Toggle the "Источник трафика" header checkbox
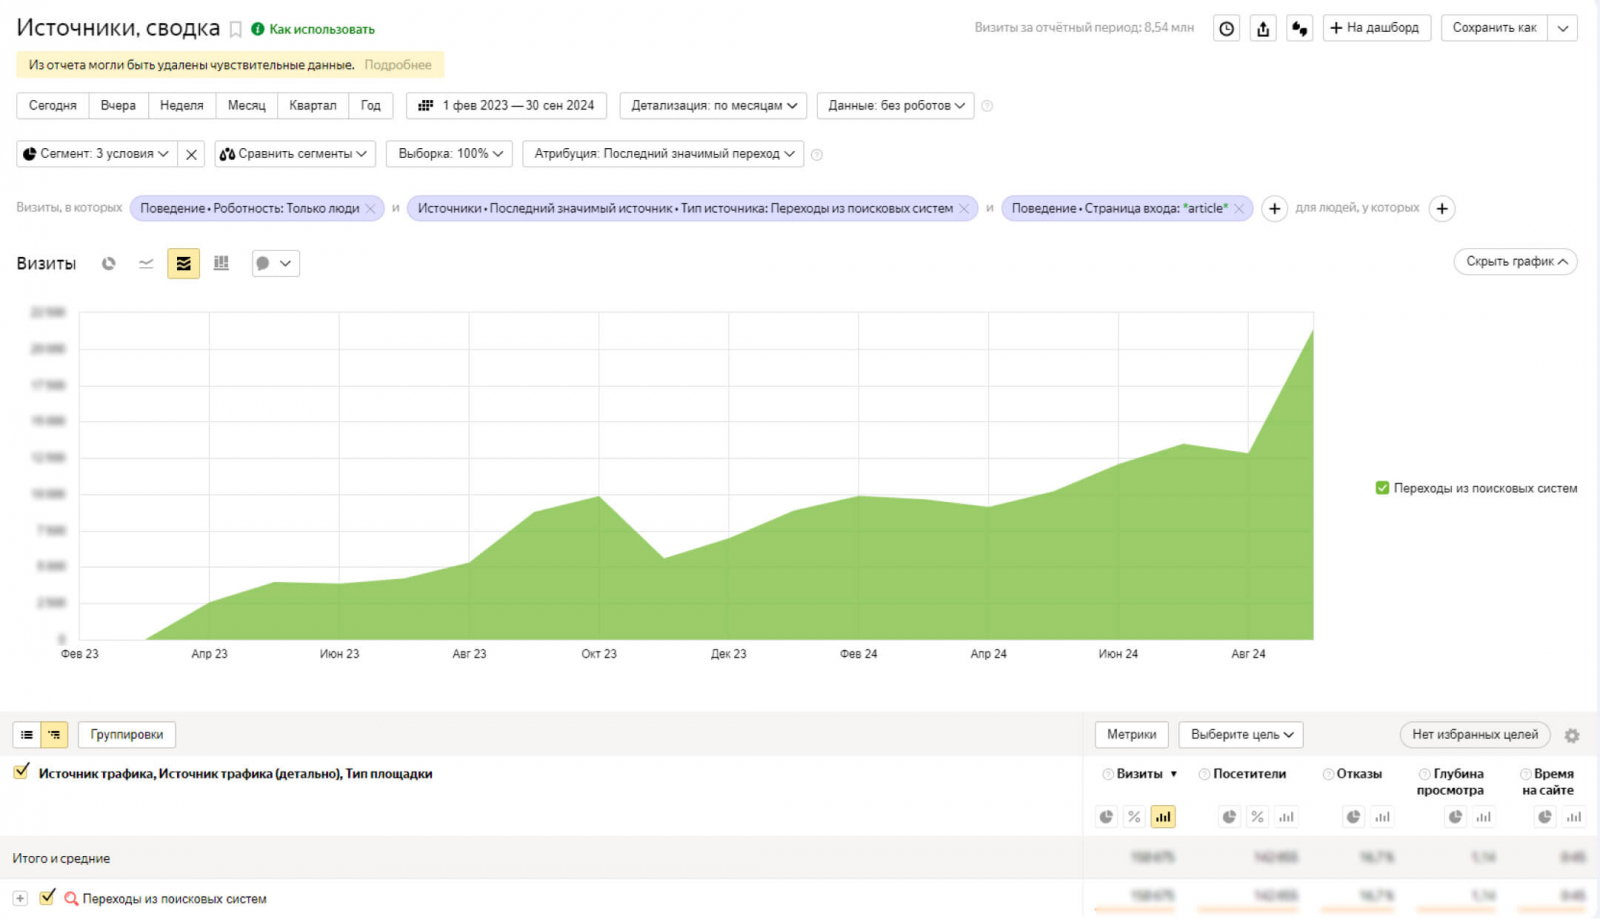Image resolution: width=1600 pixels, height=919 pixels. click(x=21, y=772)
